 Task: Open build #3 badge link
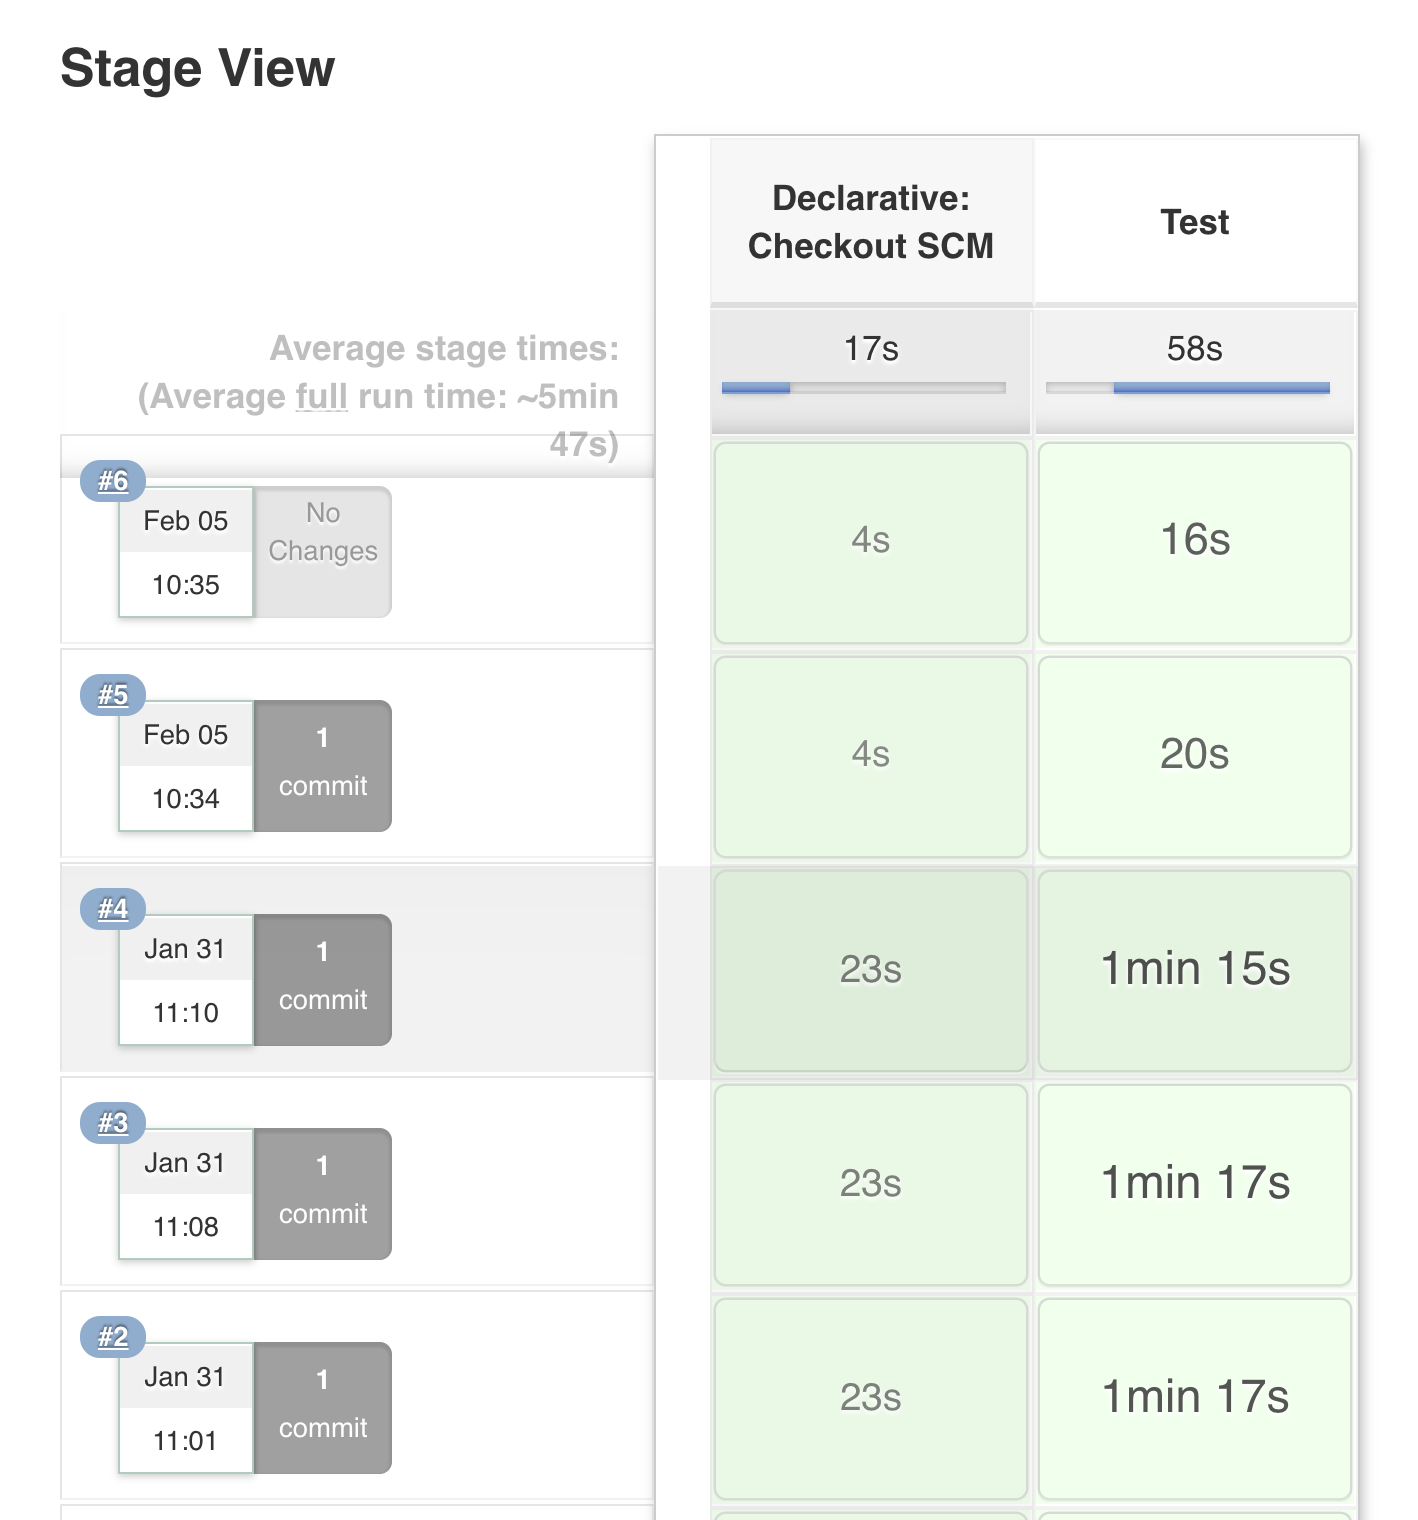[x=113, y=1123]
